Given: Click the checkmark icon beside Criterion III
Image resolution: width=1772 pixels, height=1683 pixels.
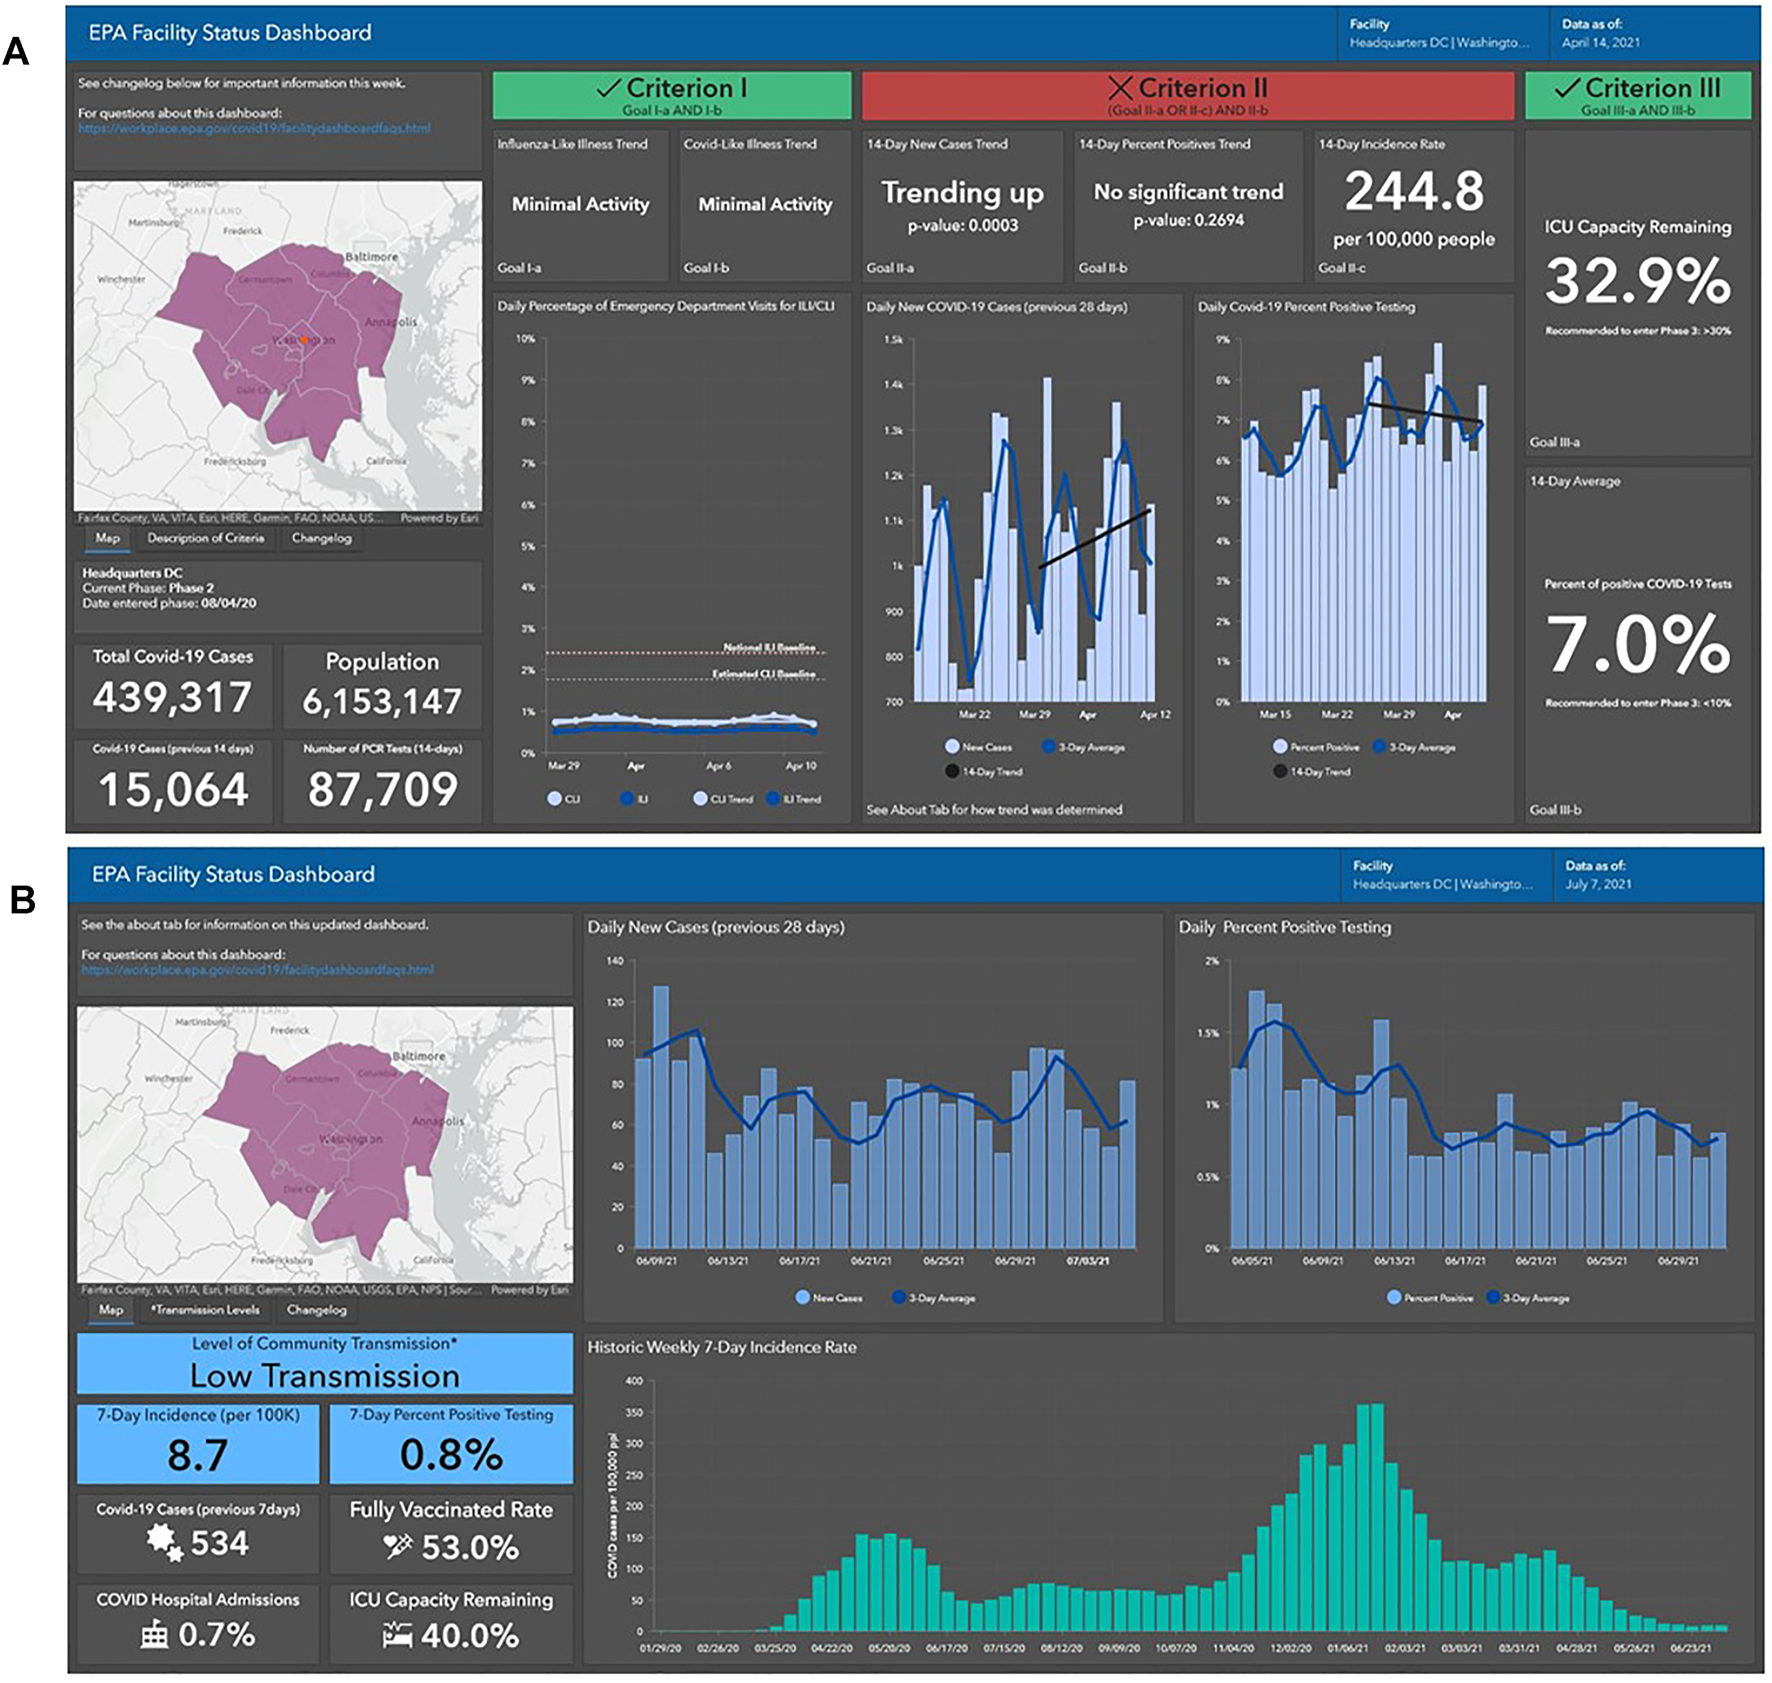Looking at the screenshot, I should click(1567, 88).
